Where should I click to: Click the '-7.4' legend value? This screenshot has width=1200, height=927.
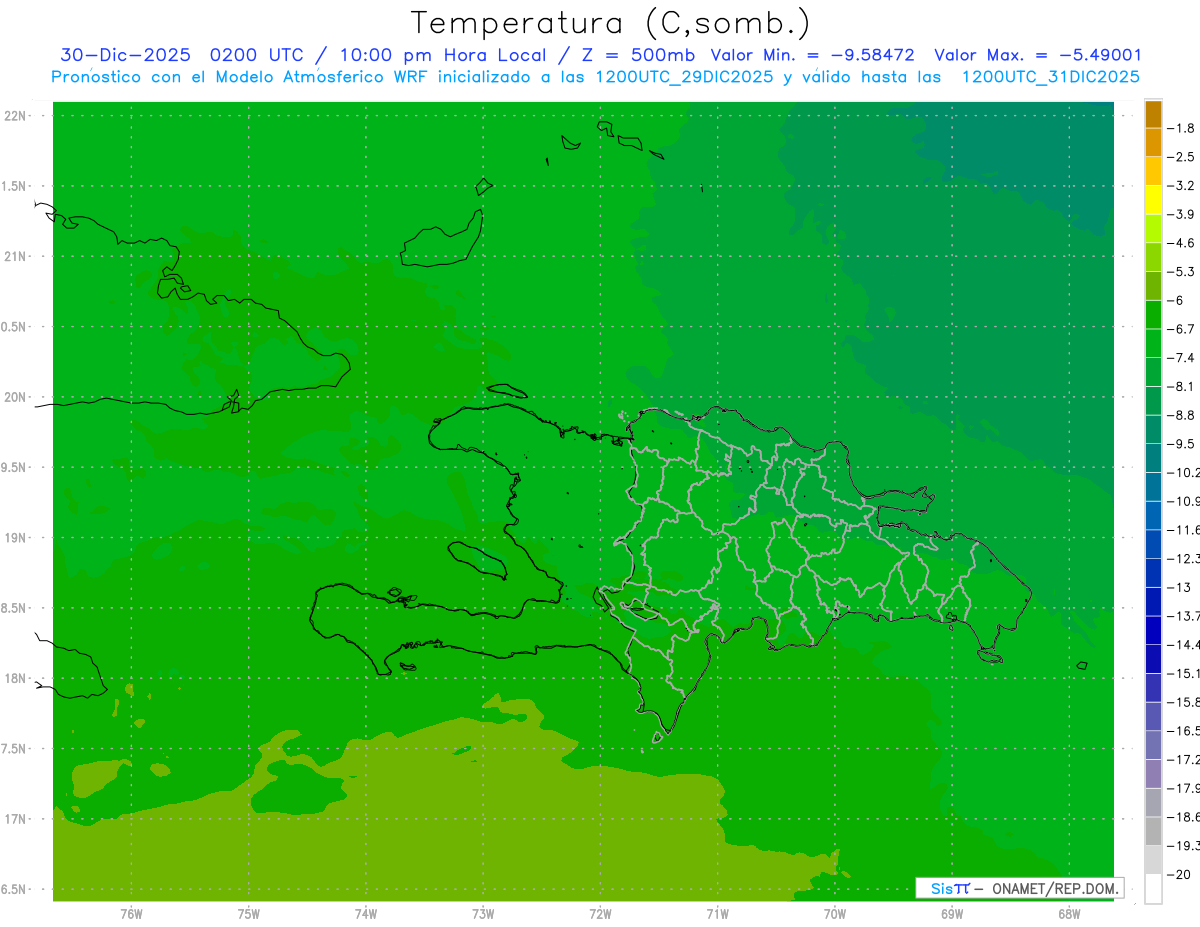1181,358
